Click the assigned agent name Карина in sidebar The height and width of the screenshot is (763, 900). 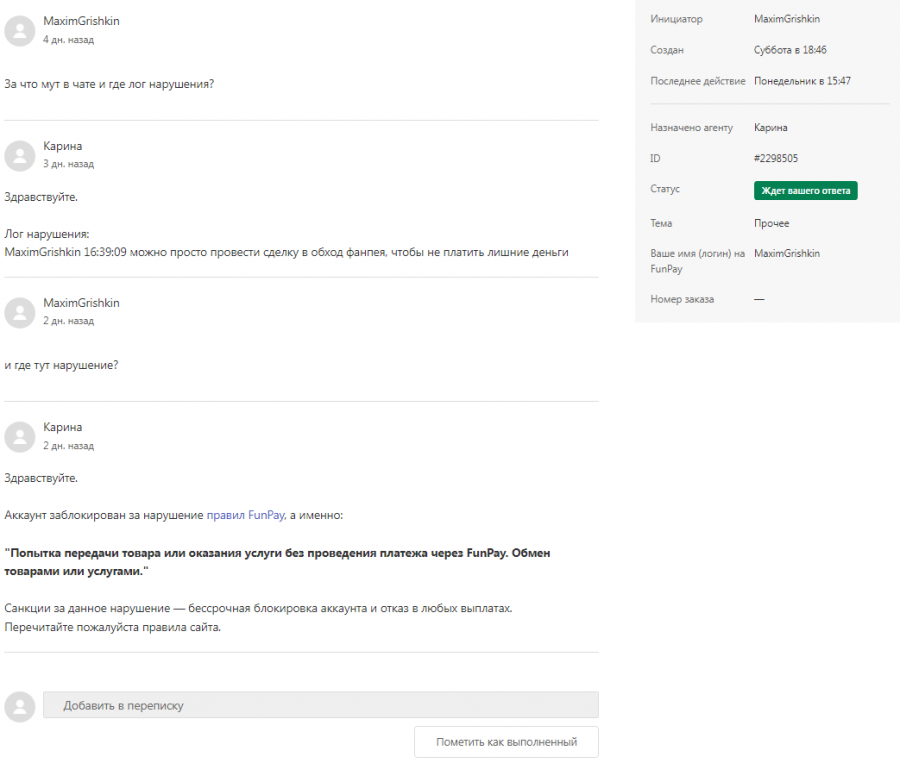[770, 127]
